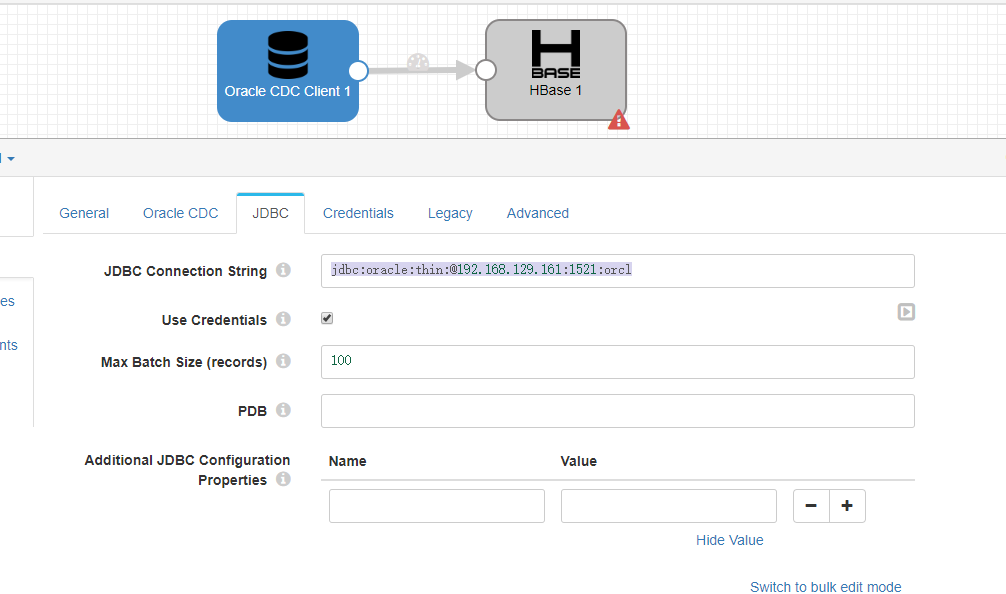Click the Max Batch Size info icon

pos(283,361)
